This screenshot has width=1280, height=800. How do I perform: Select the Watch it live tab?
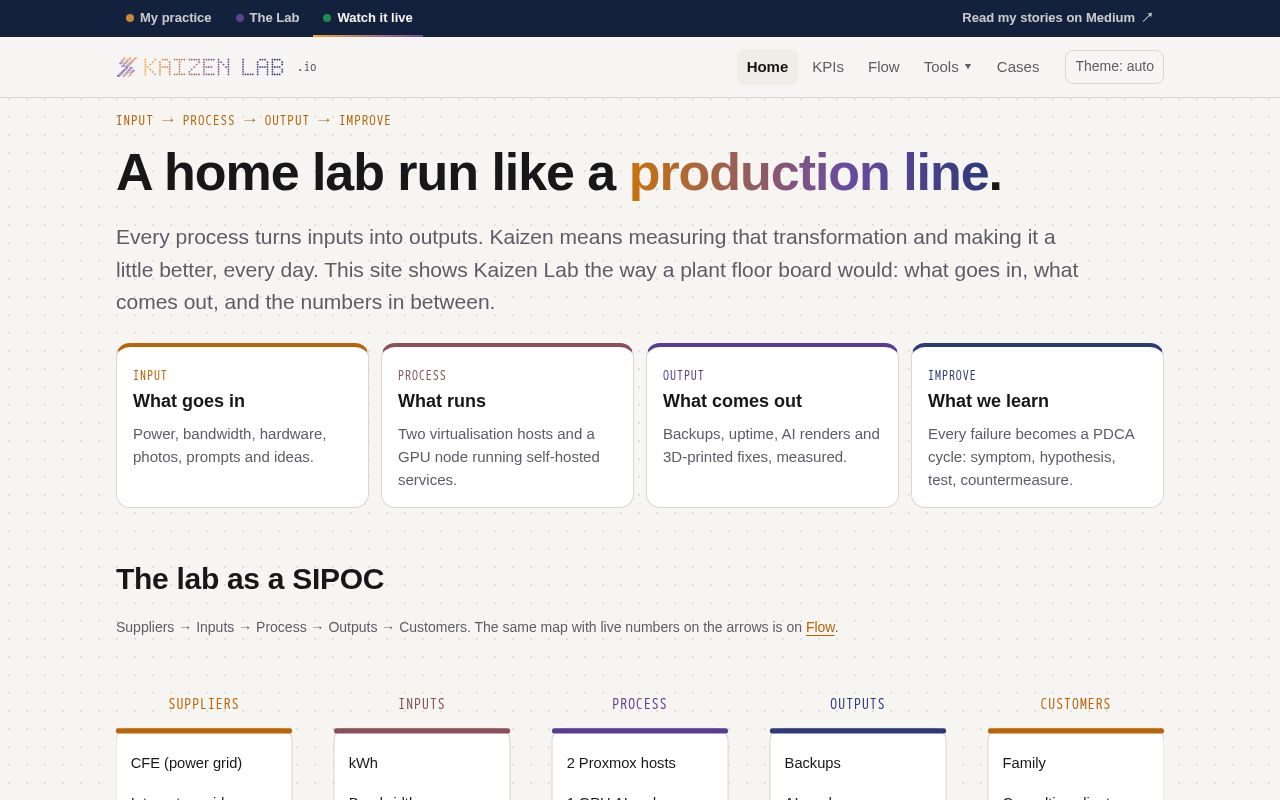367,17
